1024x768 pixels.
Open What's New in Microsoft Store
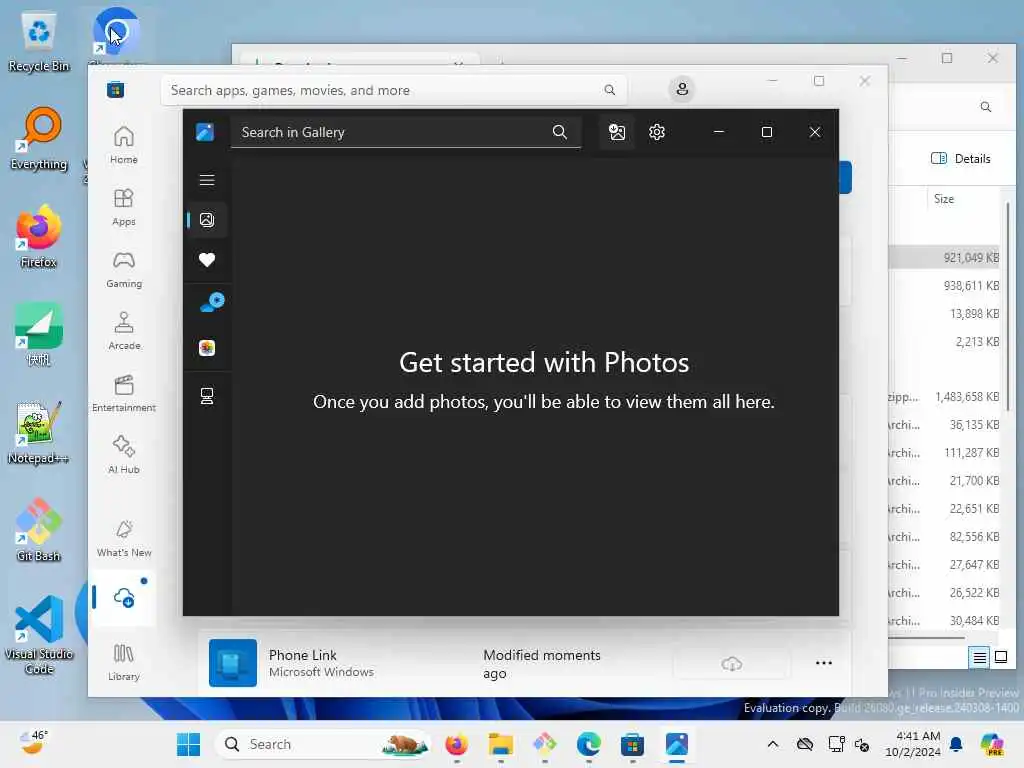[x=123, y=539]
